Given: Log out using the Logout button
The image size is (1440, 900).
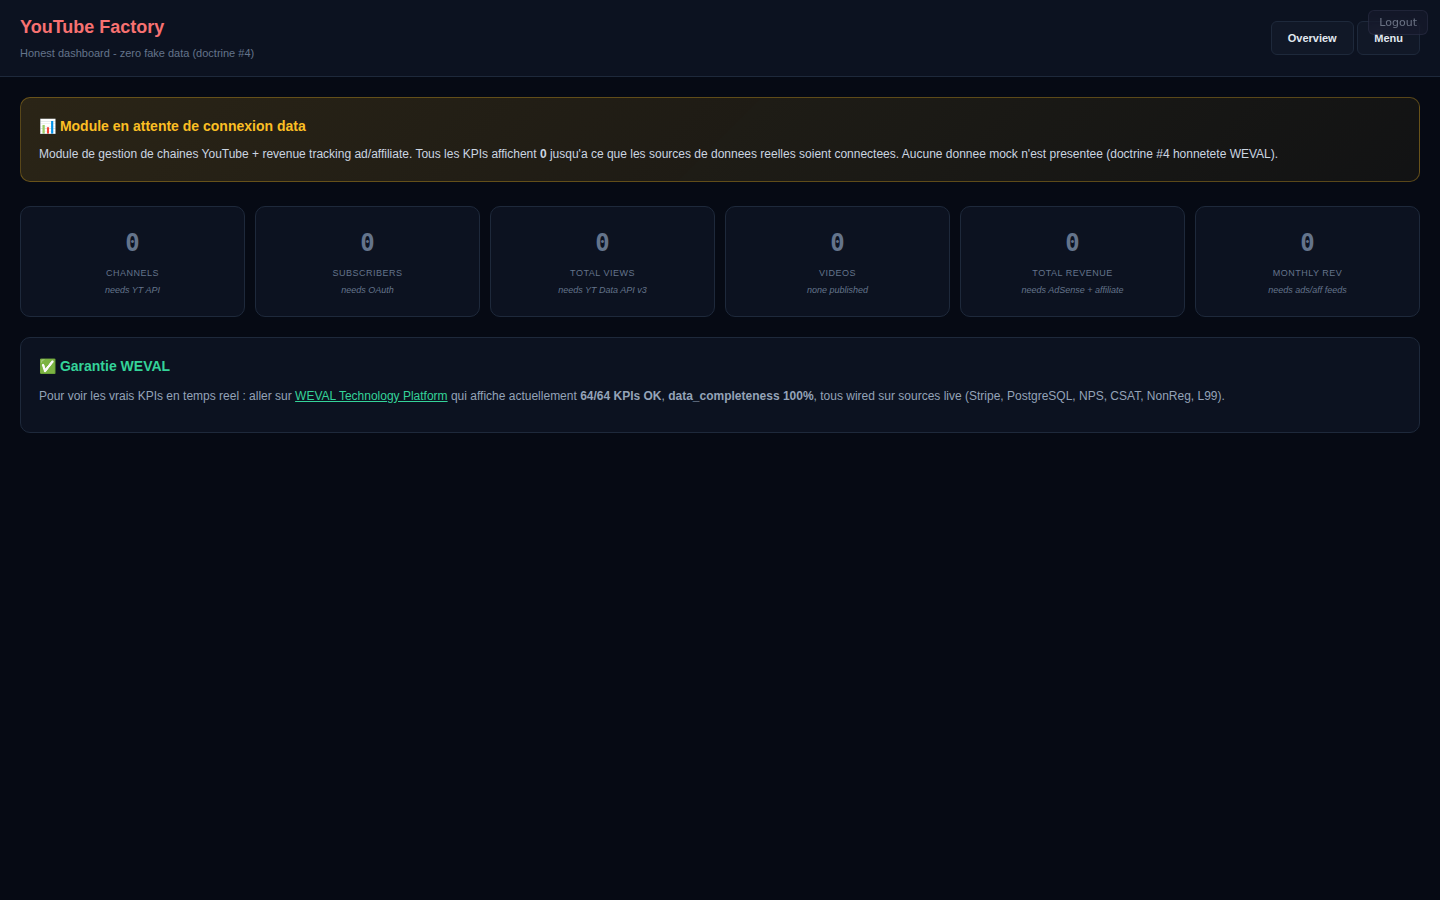Looking at the screenshot, I should [1397, 21].
